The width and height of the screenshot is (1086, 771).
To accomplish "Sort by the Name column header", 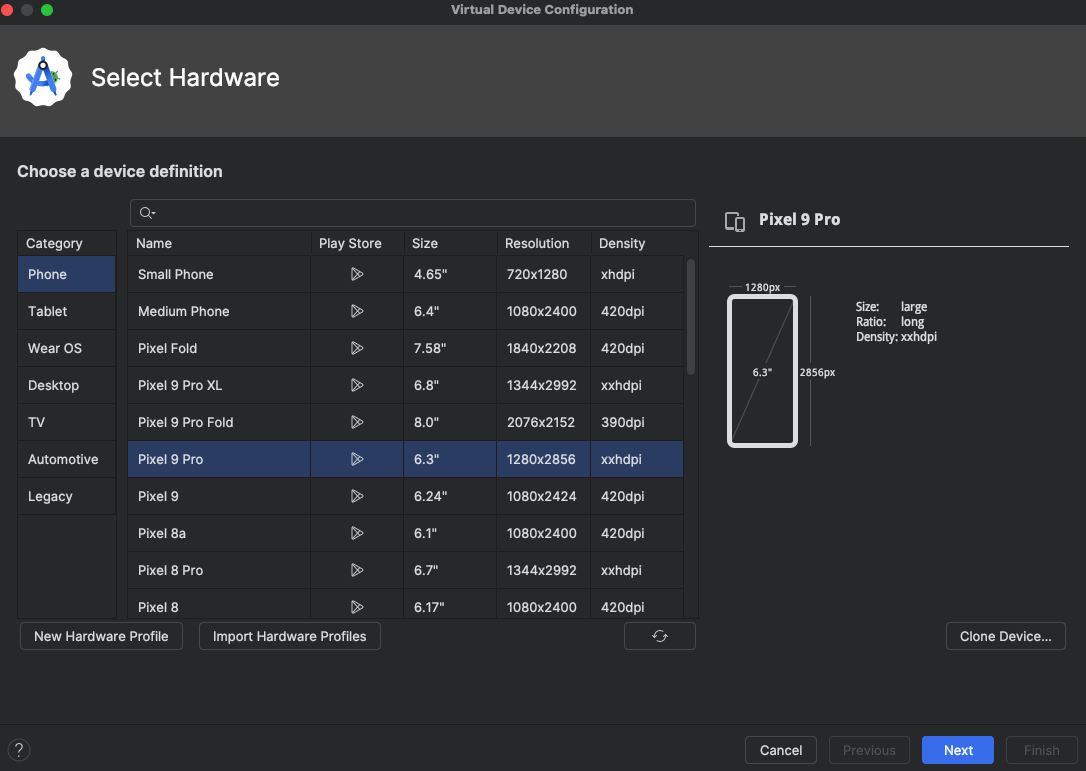I will pyautogui.click(x=219, y=243).
